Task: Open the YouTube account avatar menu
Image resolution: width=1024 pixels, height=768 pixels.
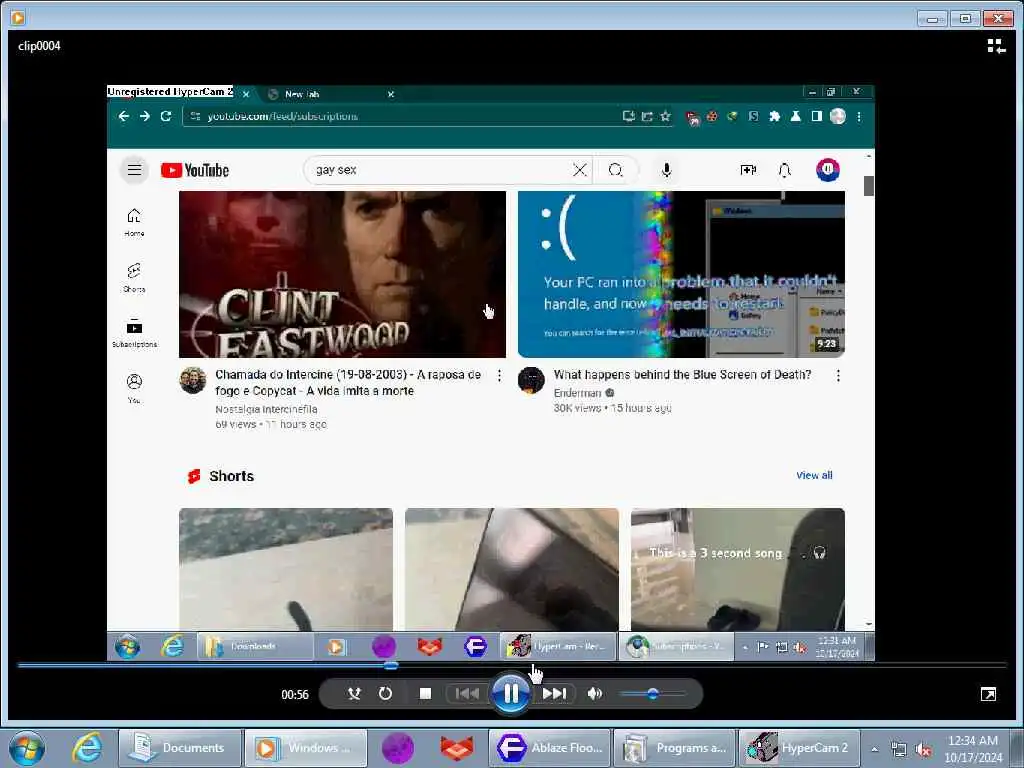Action: coord(827,170)
